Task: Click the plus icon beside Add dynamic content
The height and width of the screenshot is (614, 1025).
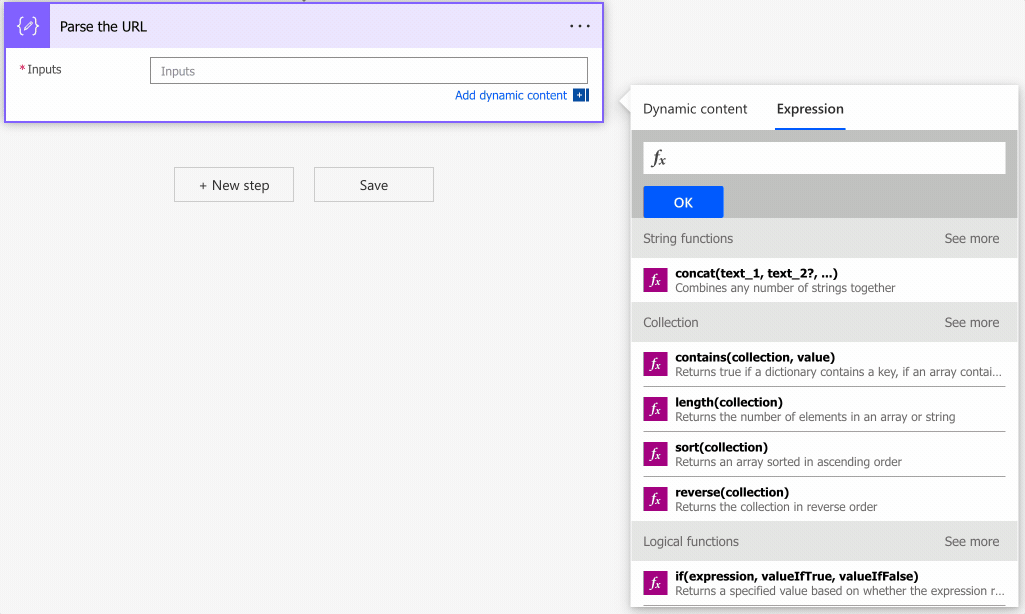Action: [580, 96]
